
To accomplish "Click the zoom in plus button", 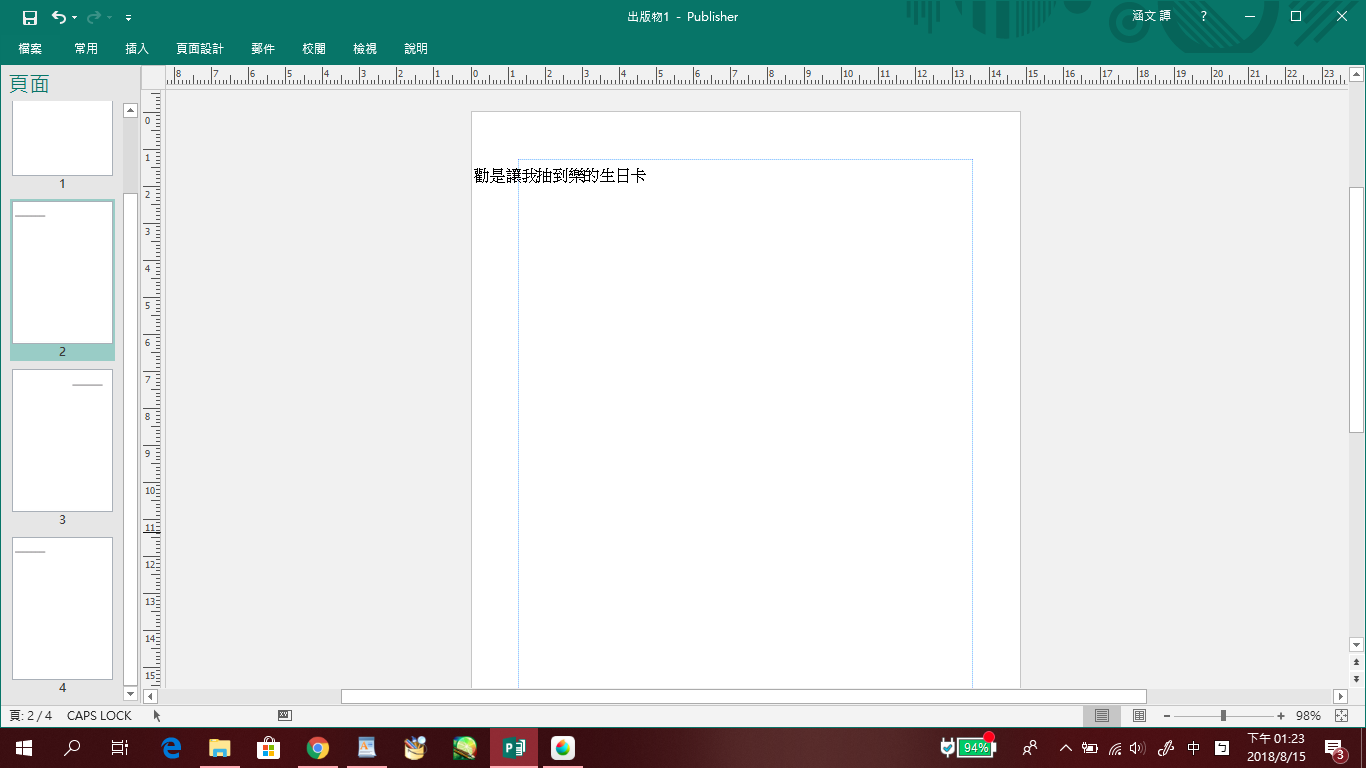I will [1281, 716].
